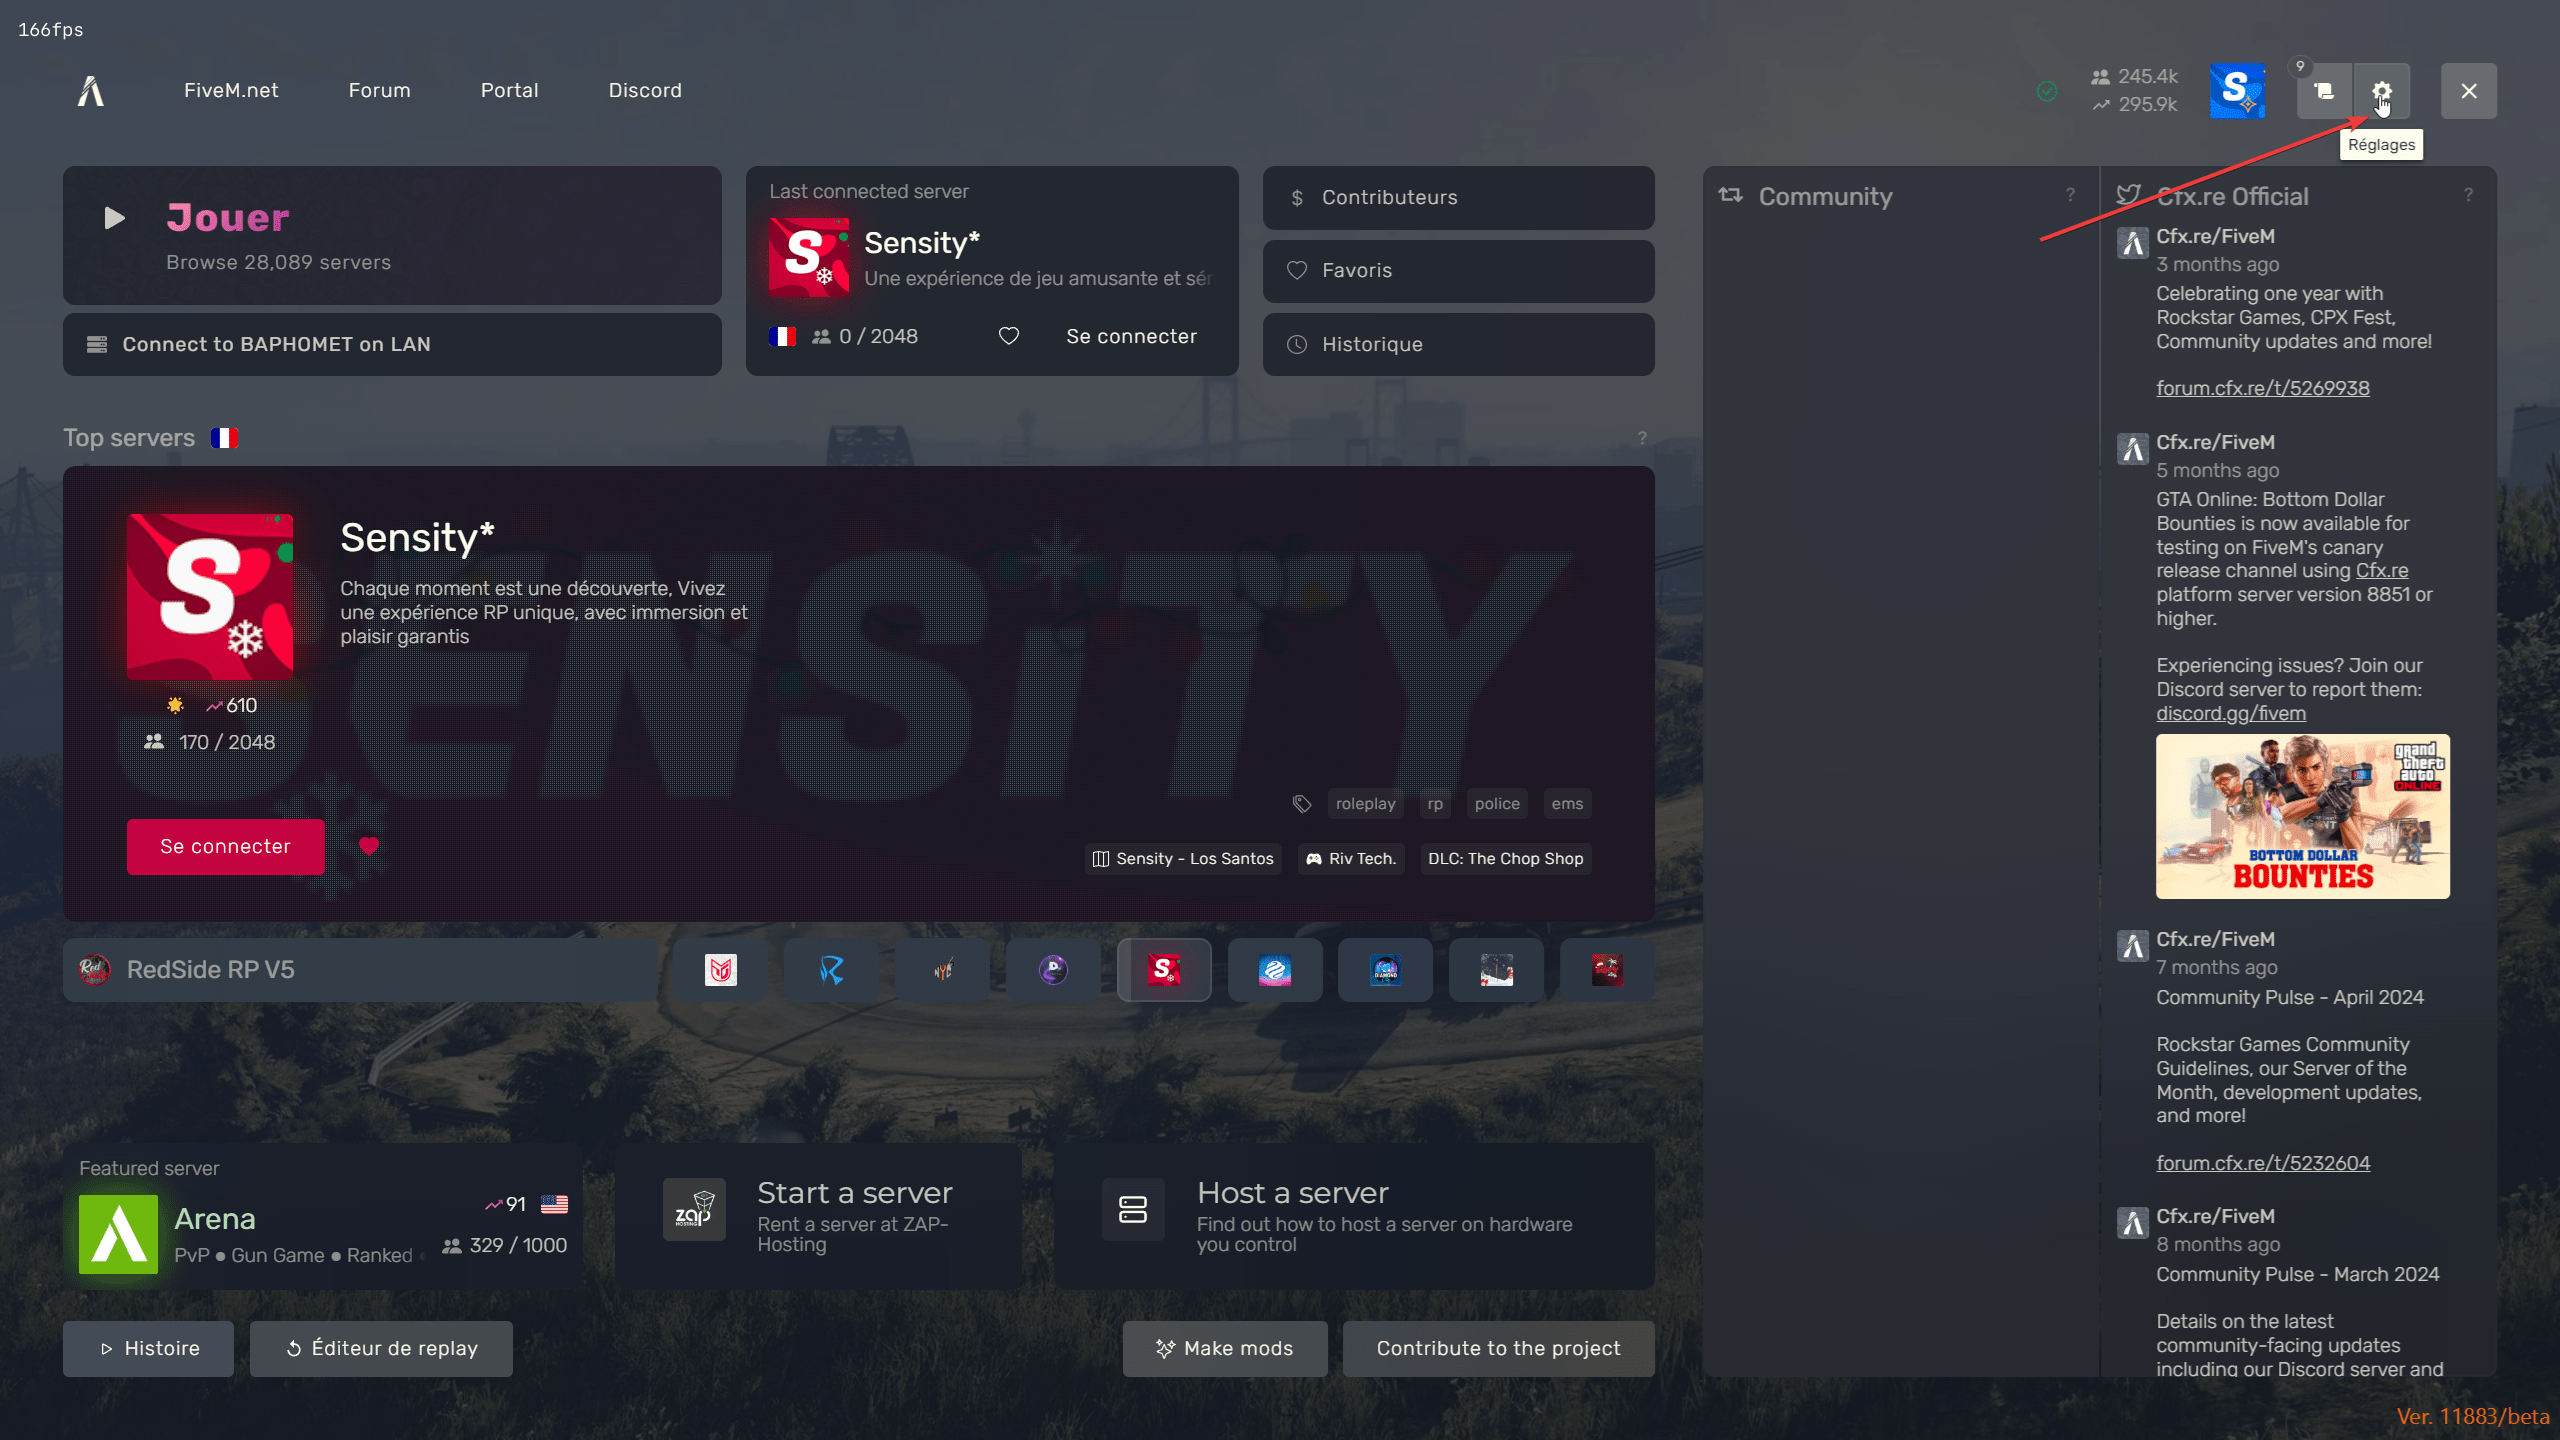This screenshot has height=1440, width=2560.
Task: Select the white and red car server icon
Action: [x=1496, y=970]
